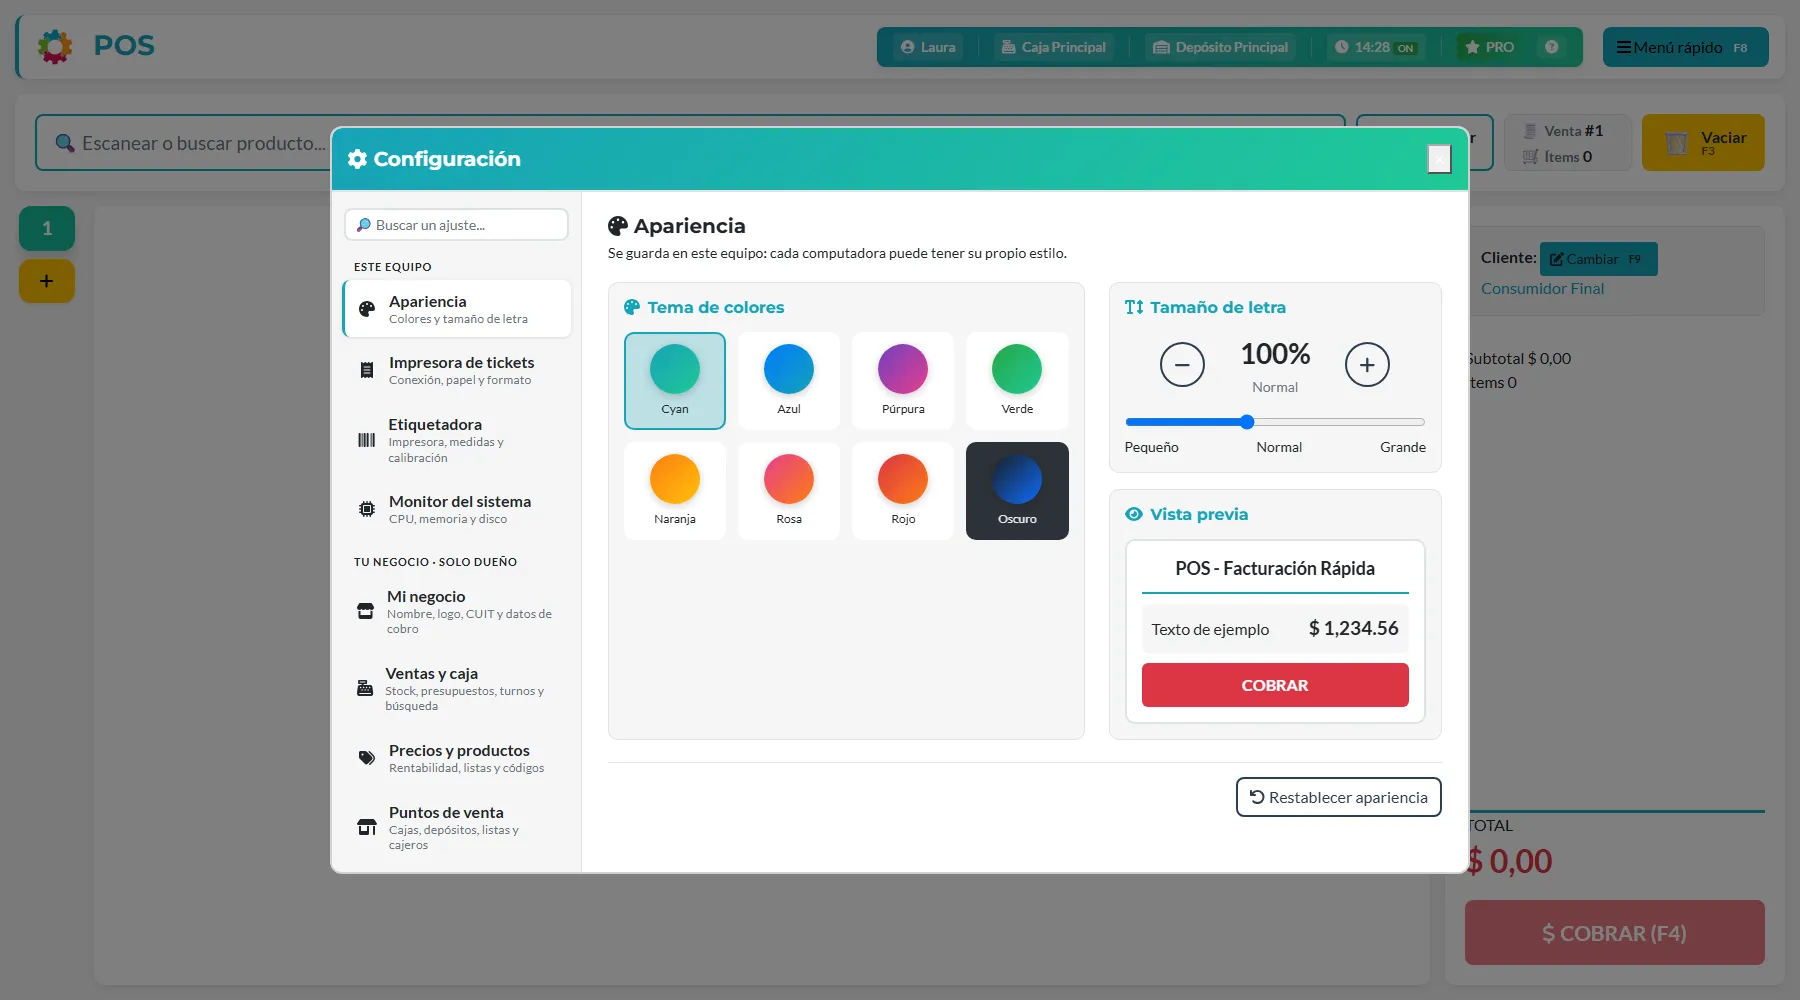This screenshot has height=1000, width=1800.
Task: Select the Azul color theme
Action: coord(789,381)
